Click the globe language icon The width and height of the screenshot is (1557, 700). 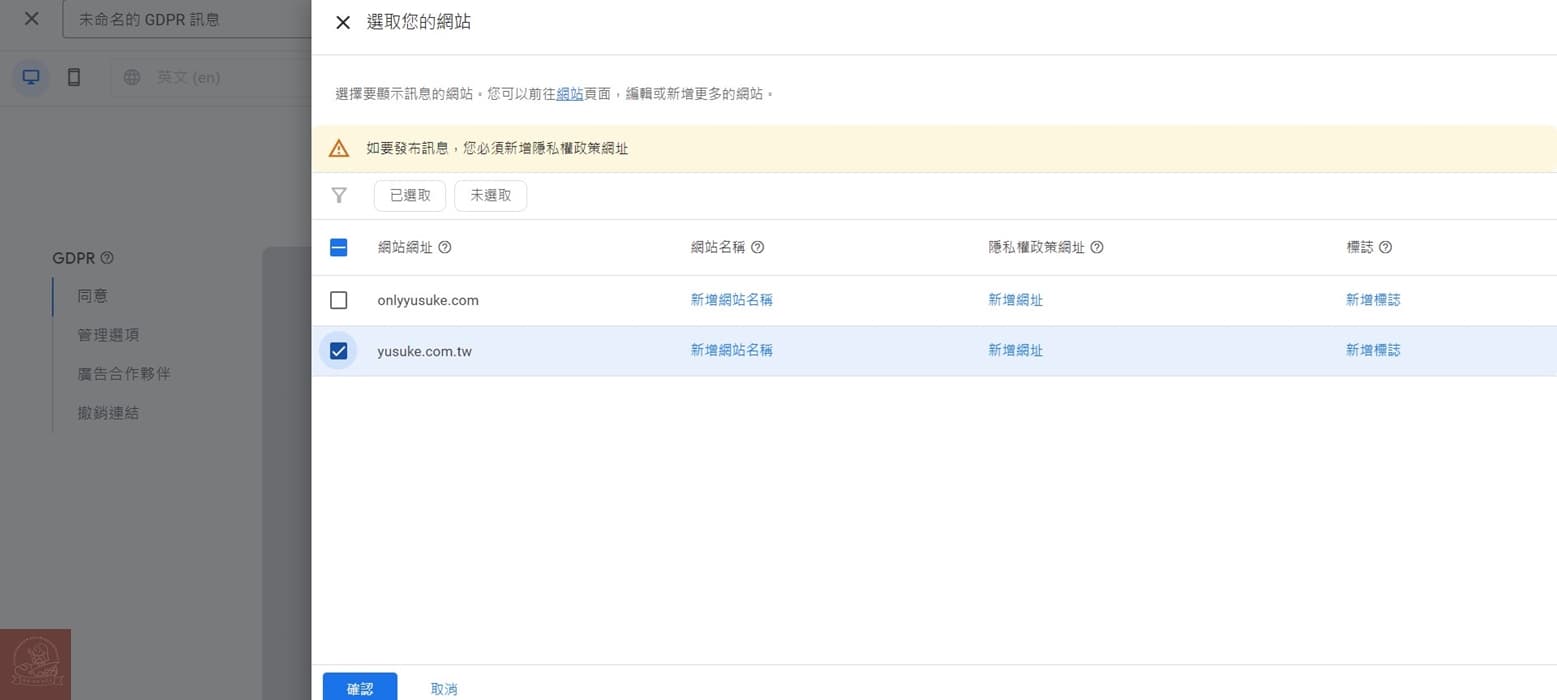point(131,77)
